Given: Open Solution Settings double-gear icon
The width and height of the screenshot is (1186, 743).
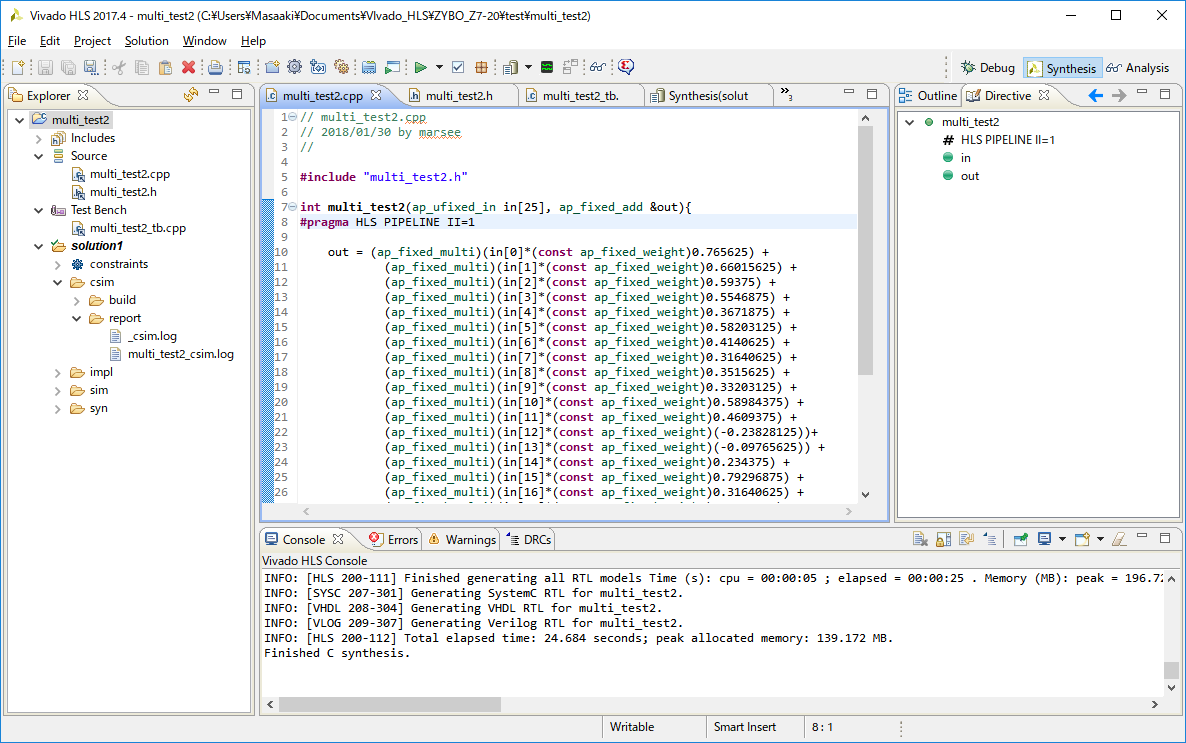Looking at the screenshot, I should click(342, 67).
